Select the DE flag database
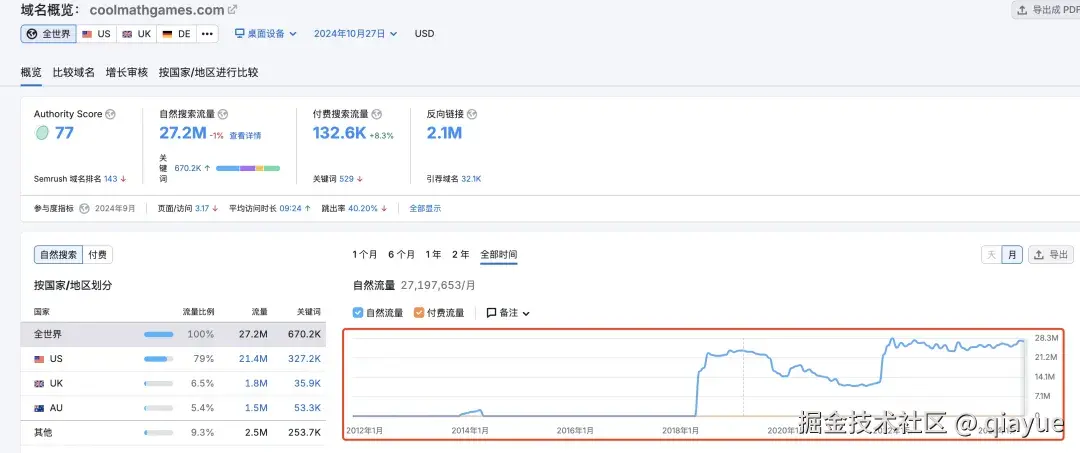Viewport: 1080px width, 453px height. pyautogui.click(x=176, y=34)
